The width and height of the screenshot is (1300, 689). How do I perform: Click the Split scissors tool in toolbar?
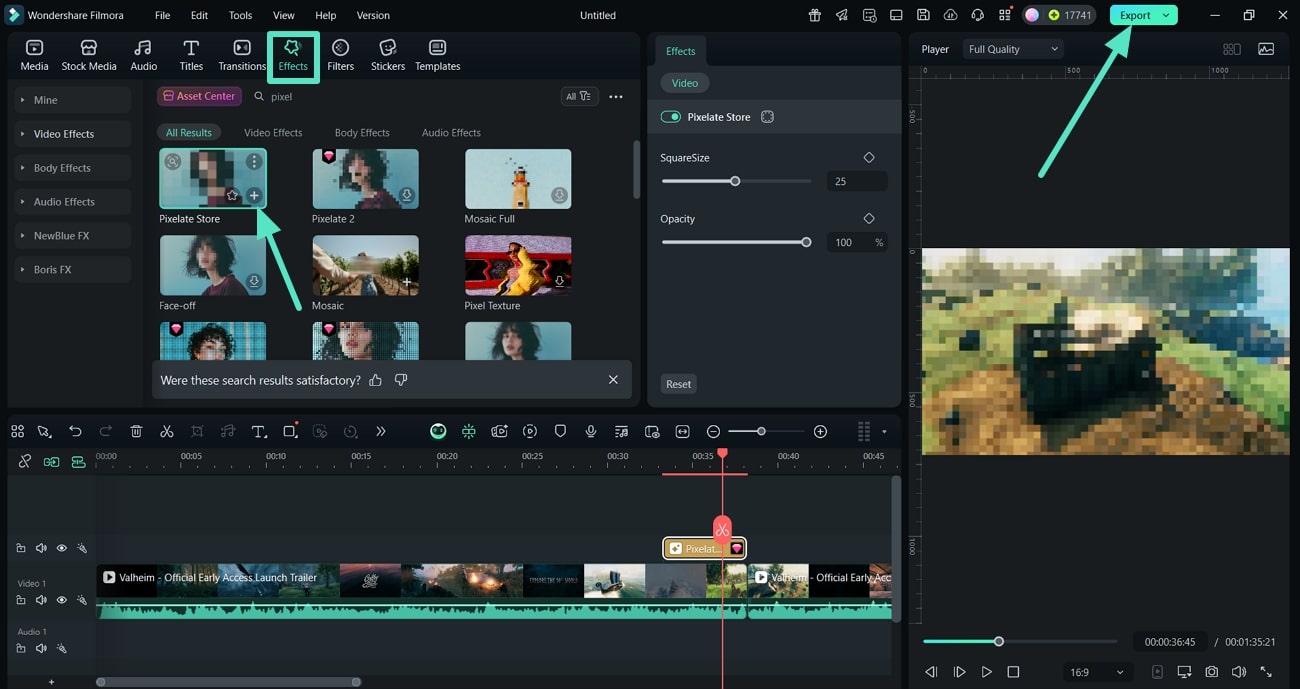(167, 431)
